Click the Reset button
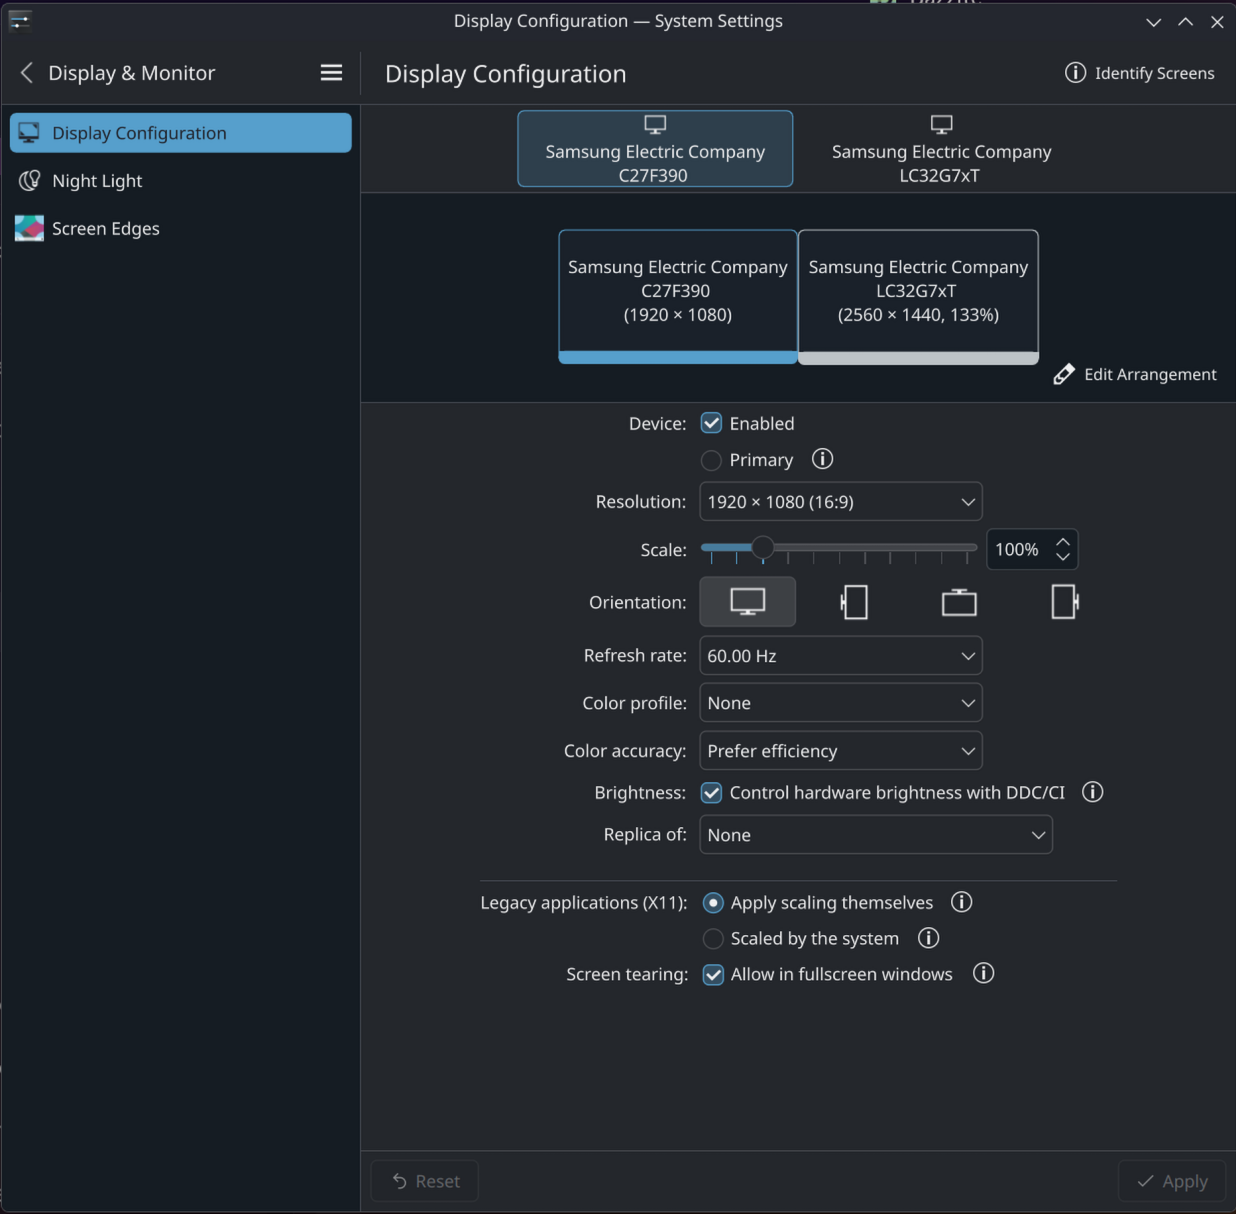Viewport: 1236px width, 1214px height. (425, 1181)
